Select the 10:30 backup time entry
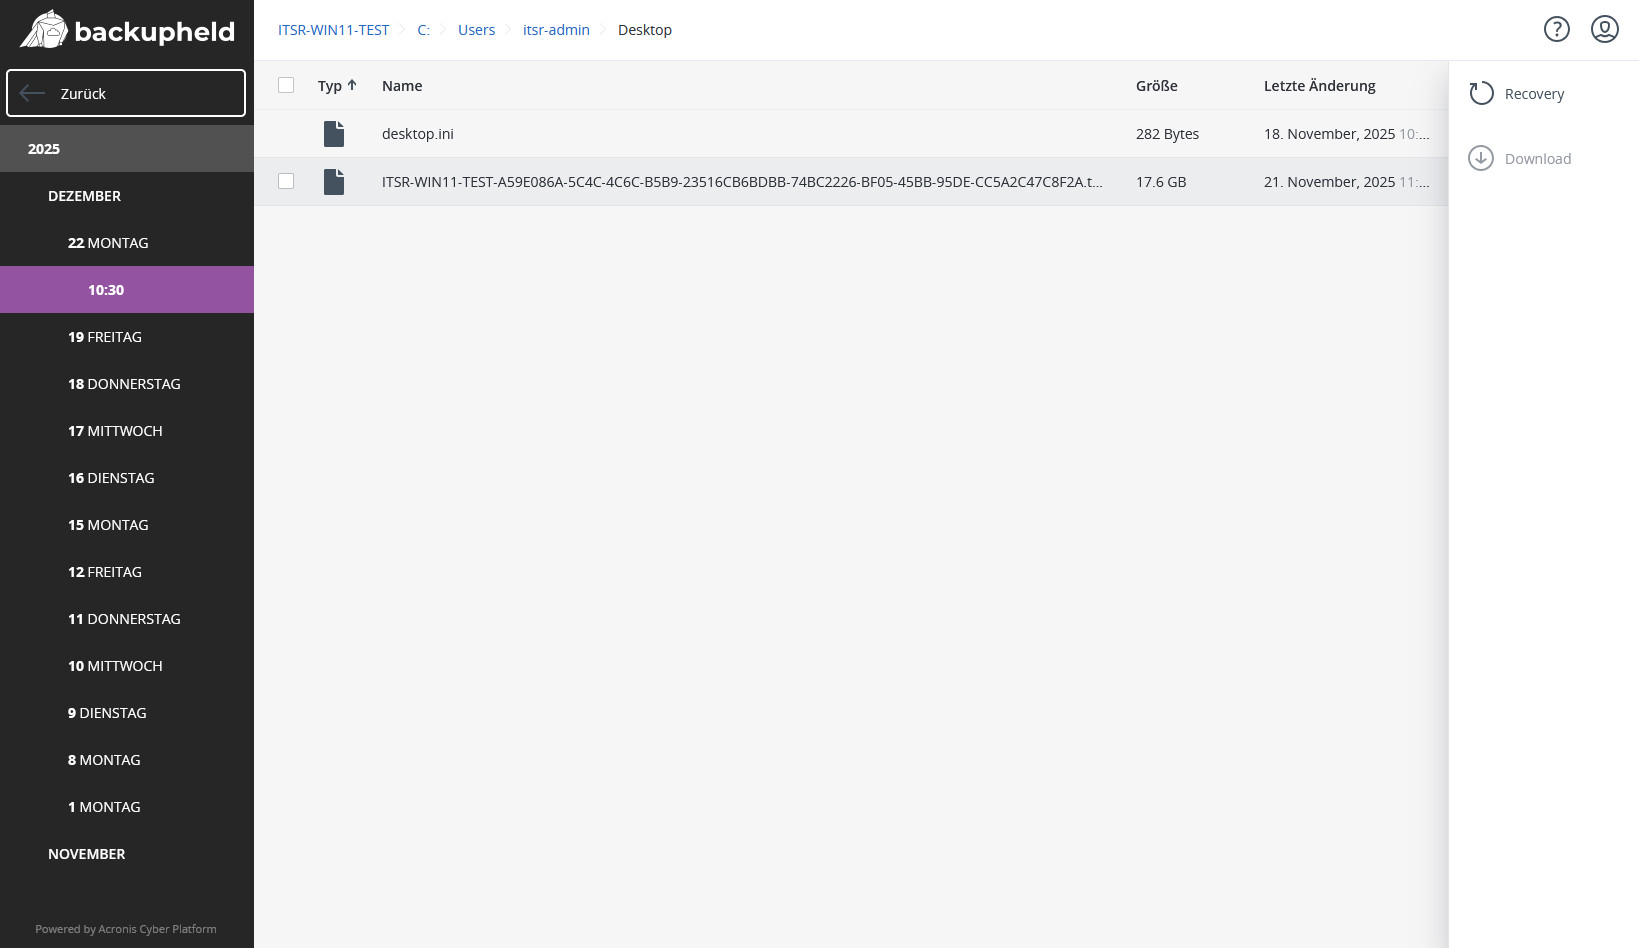 (105, 289)
